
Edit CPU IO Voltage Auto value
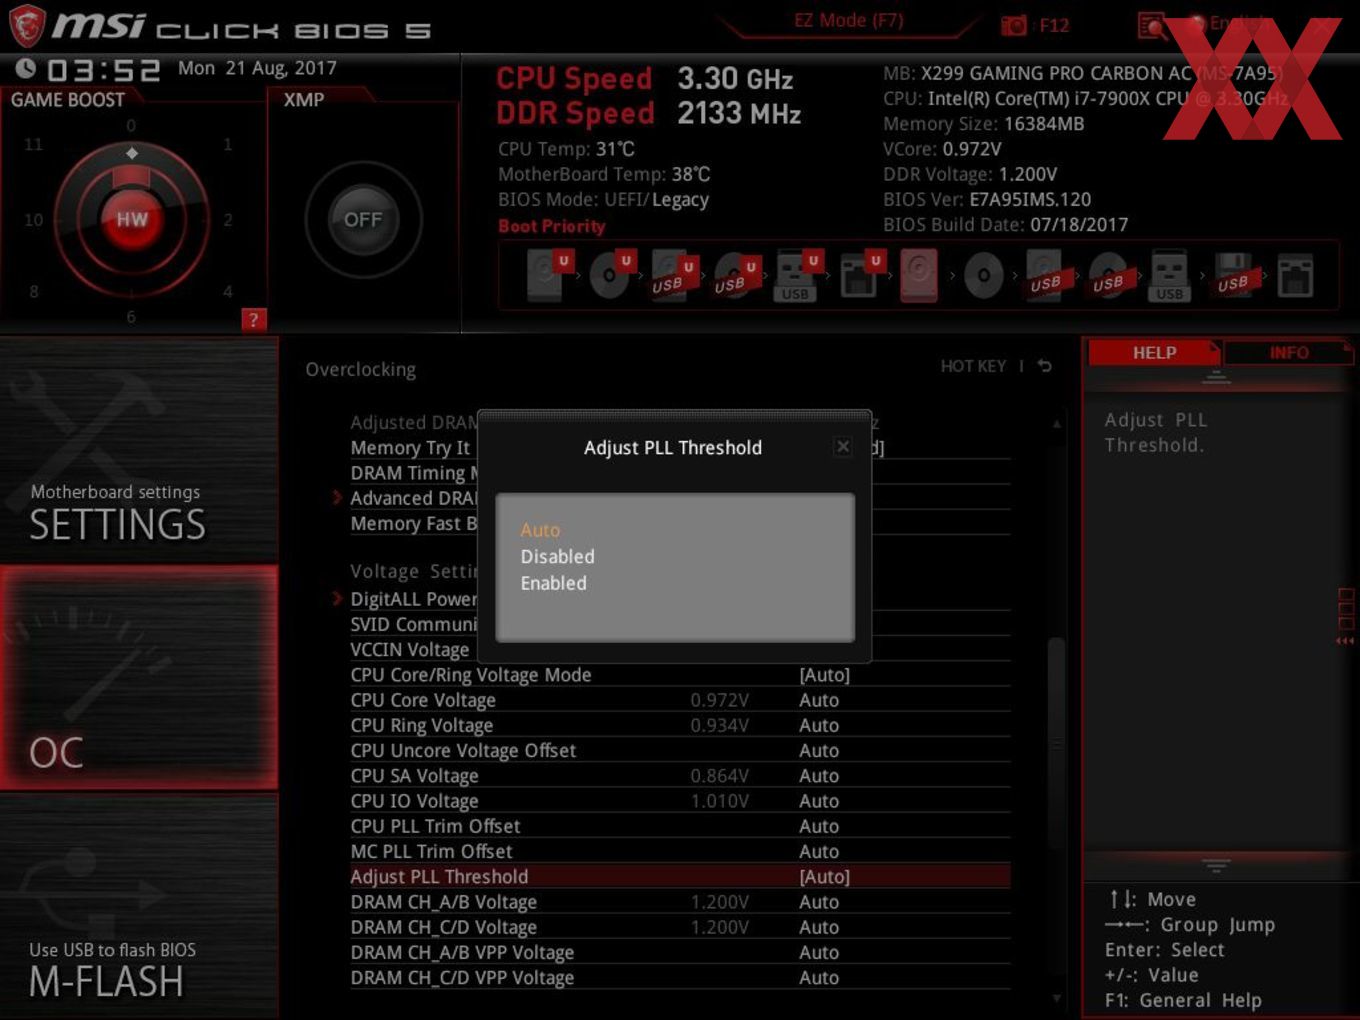pyautogui.click(x=818, y=801)
